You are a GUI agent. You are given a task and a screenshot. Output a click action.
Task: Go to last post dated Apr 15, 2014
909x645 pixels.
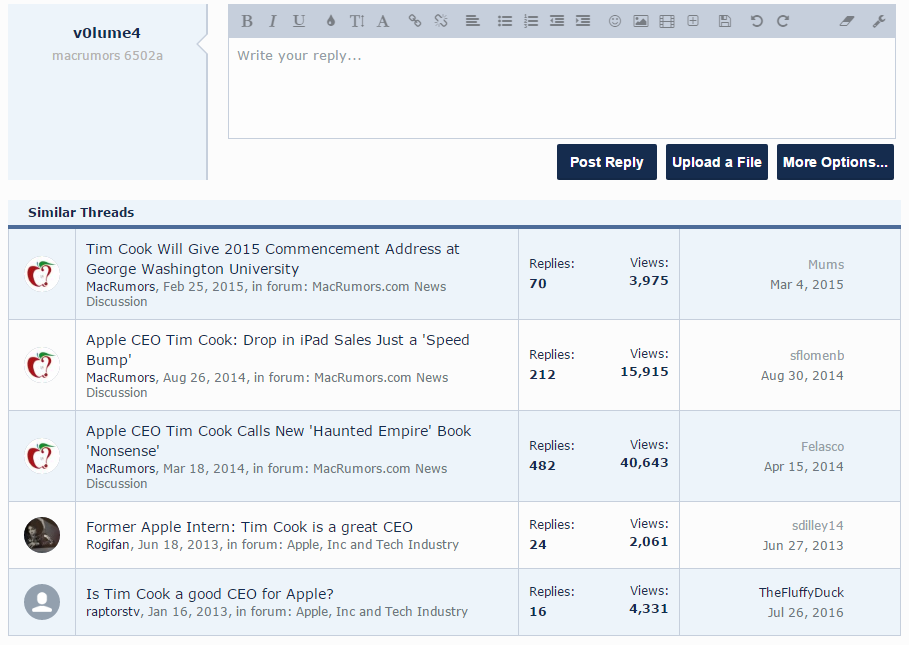tap(803, 467)
